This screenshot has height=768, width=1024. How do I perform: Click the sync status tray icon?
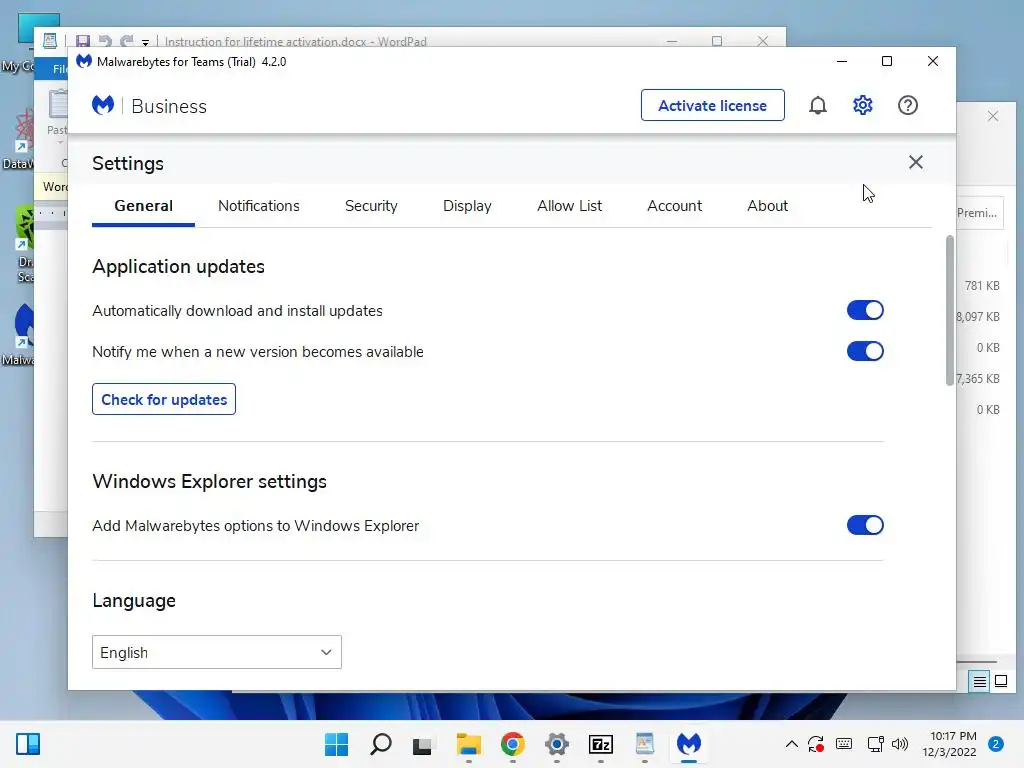[x=816, y=744]
